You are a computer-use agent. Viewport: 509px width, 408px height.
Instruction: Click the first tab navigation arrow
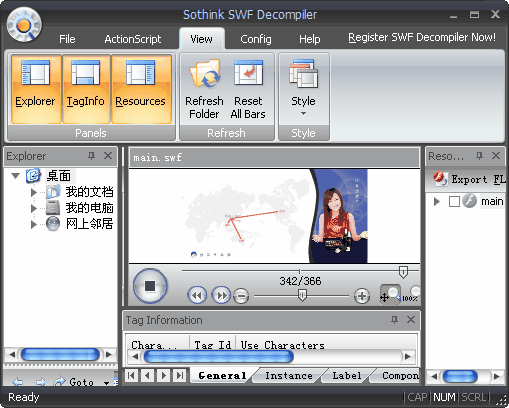[x=131, y=376]
